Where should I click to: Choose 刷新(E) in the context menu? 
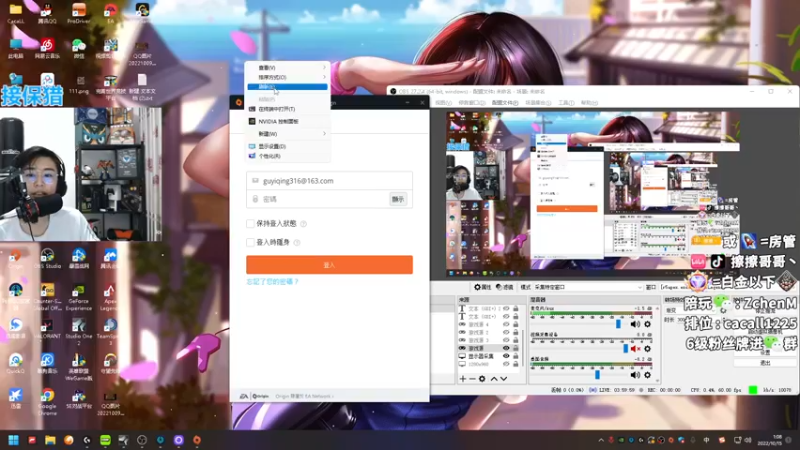pos(287,87)
